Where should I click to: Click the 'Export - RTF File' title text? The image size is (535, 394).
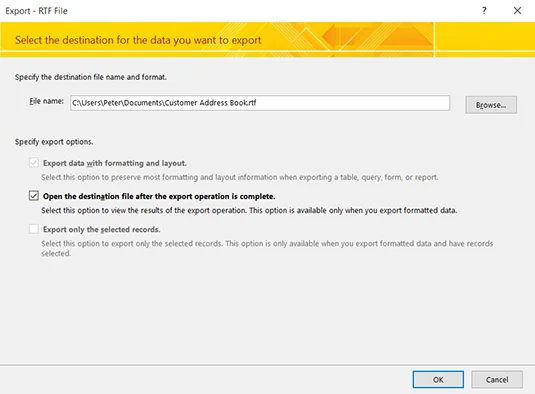coord(37,11)
